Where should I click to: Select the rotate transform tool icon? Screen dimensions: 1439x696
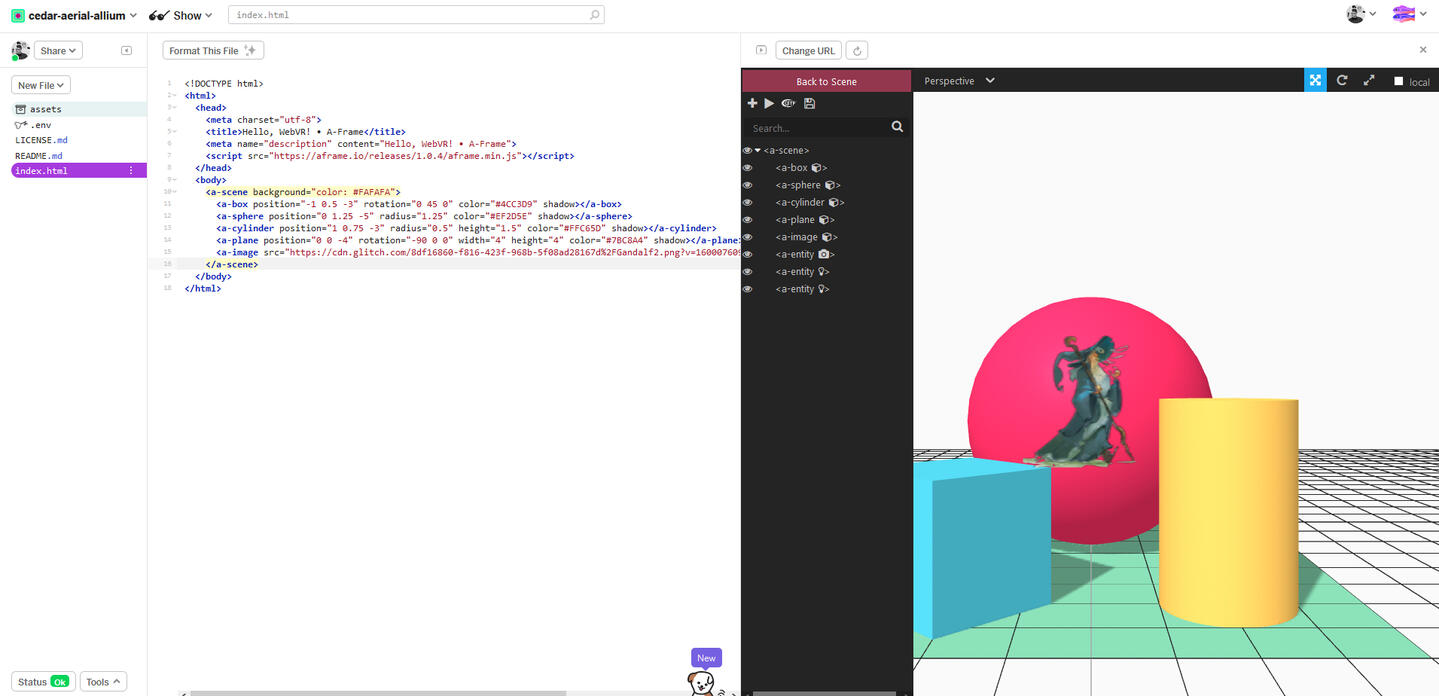1342,81
